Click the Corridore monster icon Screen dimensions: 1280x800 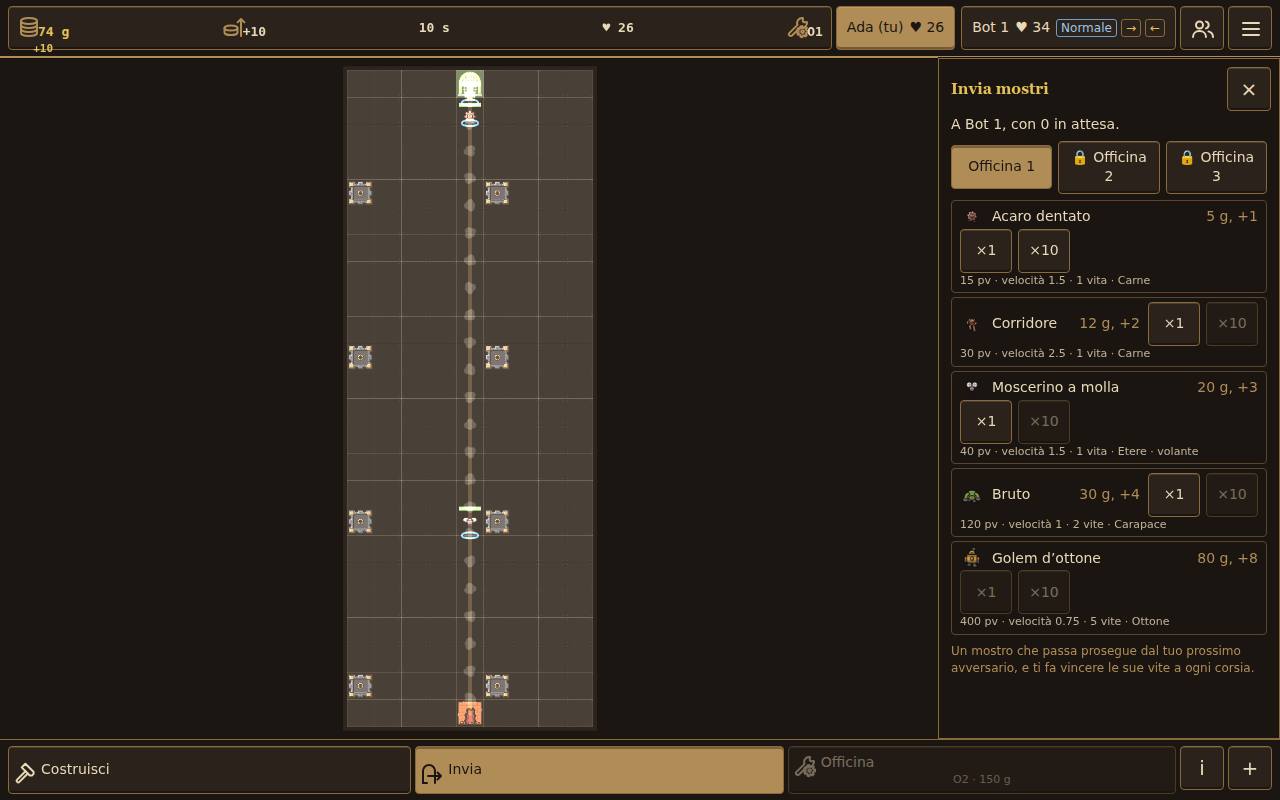[x=971, y=324]
